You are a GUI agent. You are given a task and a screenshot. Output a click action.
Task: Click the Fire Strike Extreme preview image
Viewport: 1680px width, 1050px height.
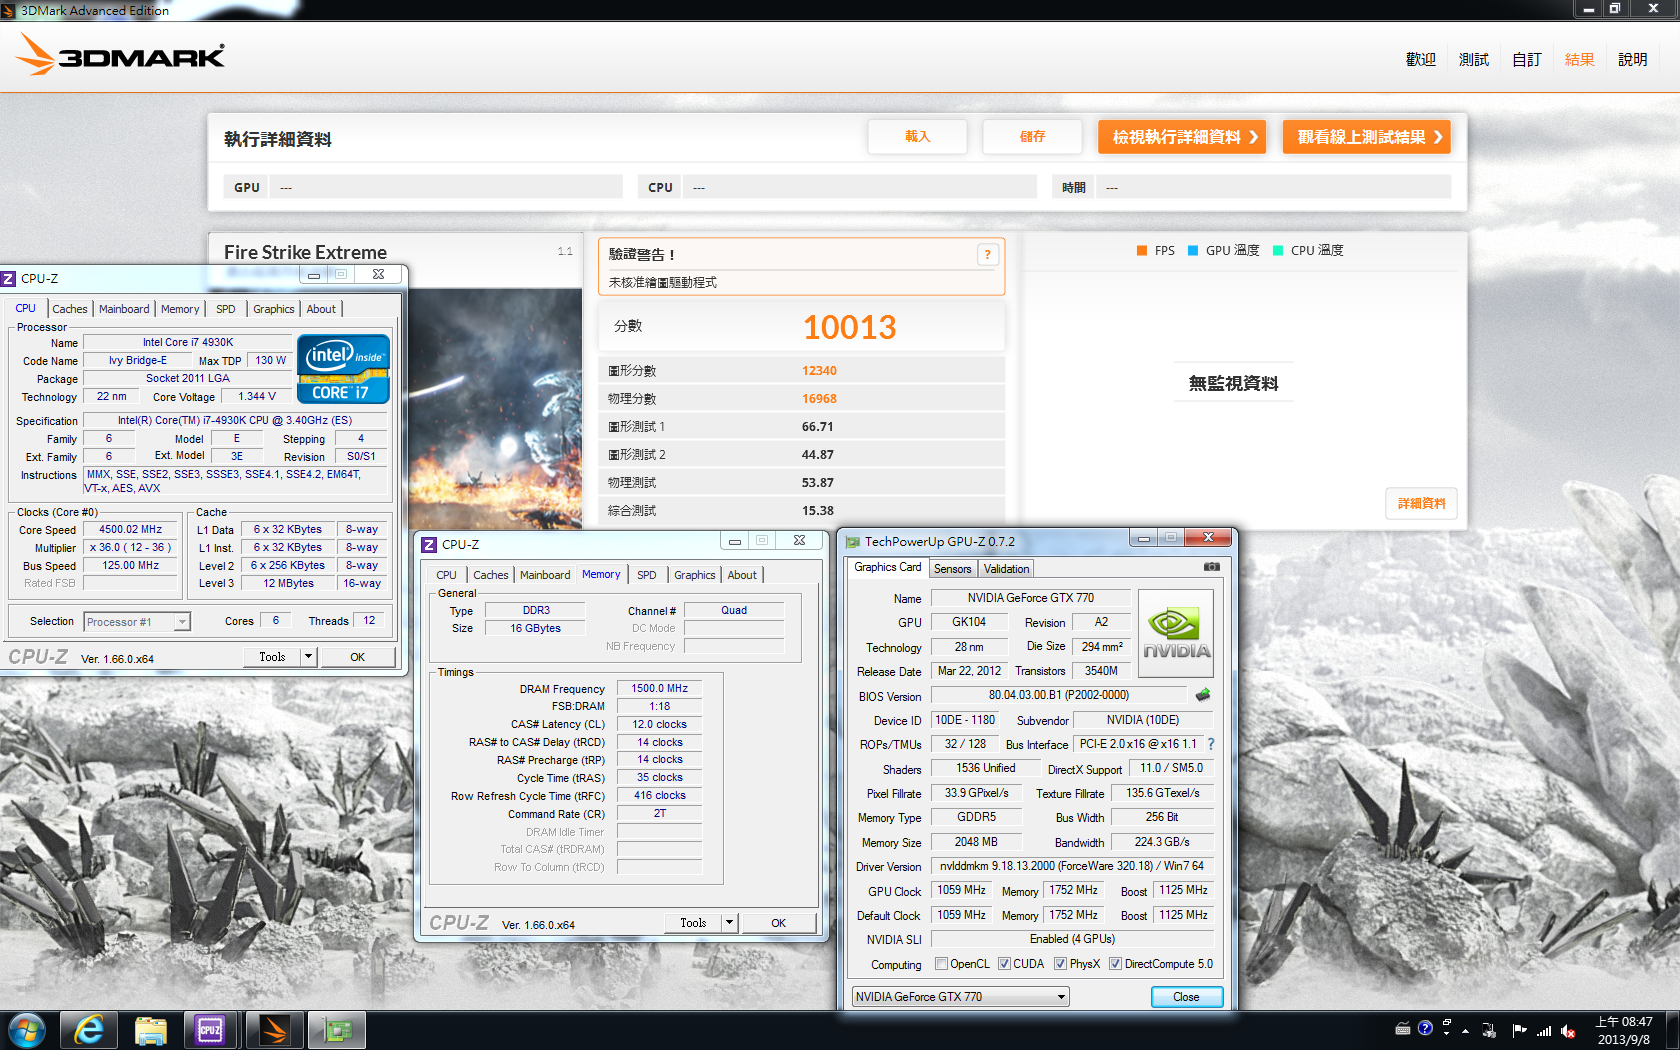click(495, 409)
